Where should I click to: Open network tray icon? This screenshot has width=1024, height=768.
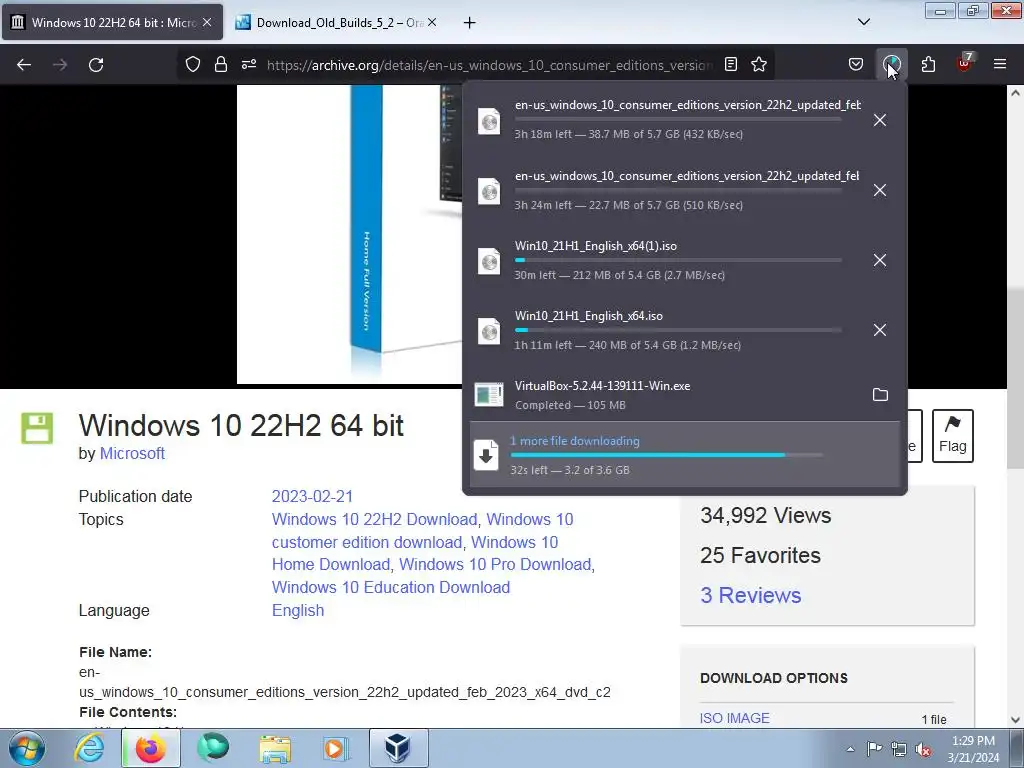pos(899,749)
